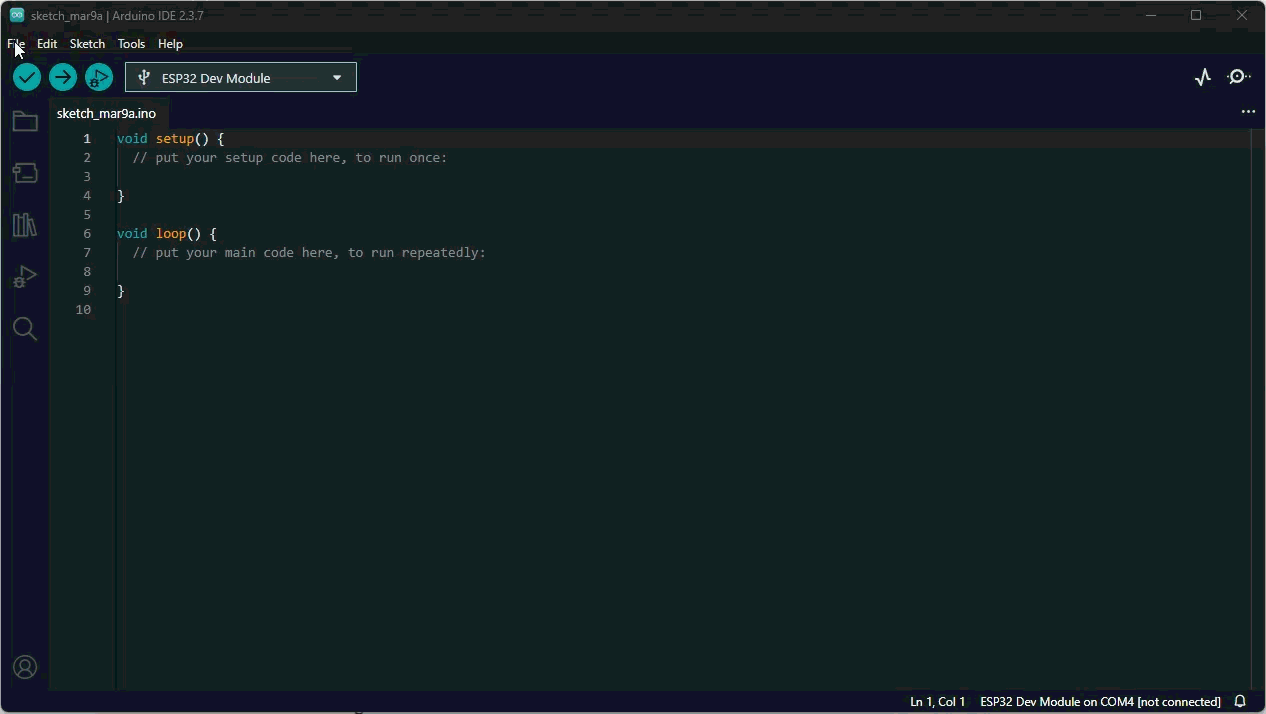Click the Upload arrow button
The image size is (1266, 714).
[x=63, y=77]
